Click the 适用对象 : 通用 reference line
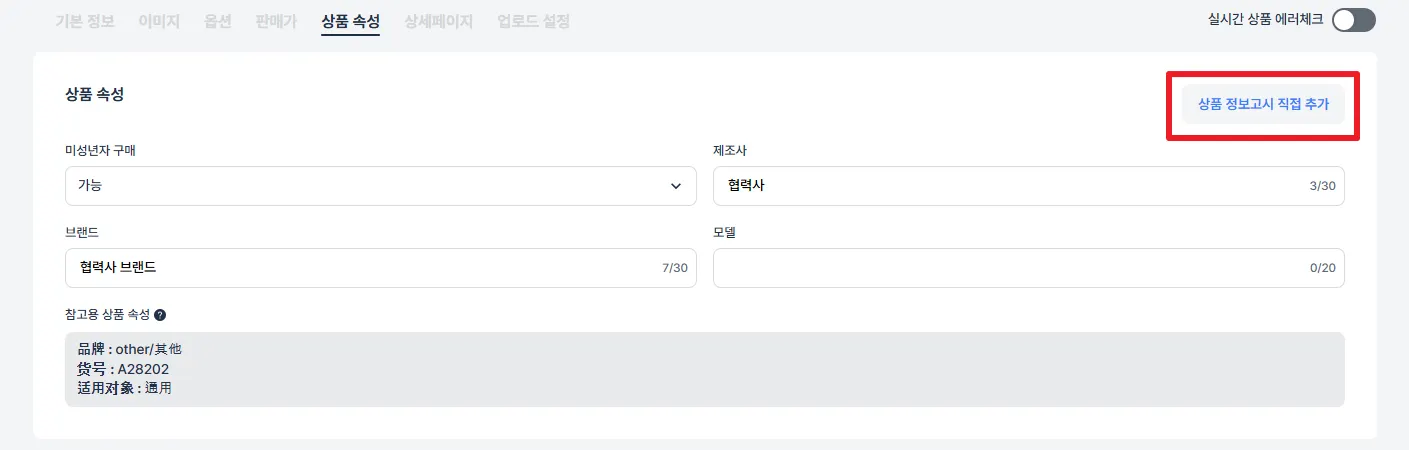The image size is (1409, 450). point(124,388)
